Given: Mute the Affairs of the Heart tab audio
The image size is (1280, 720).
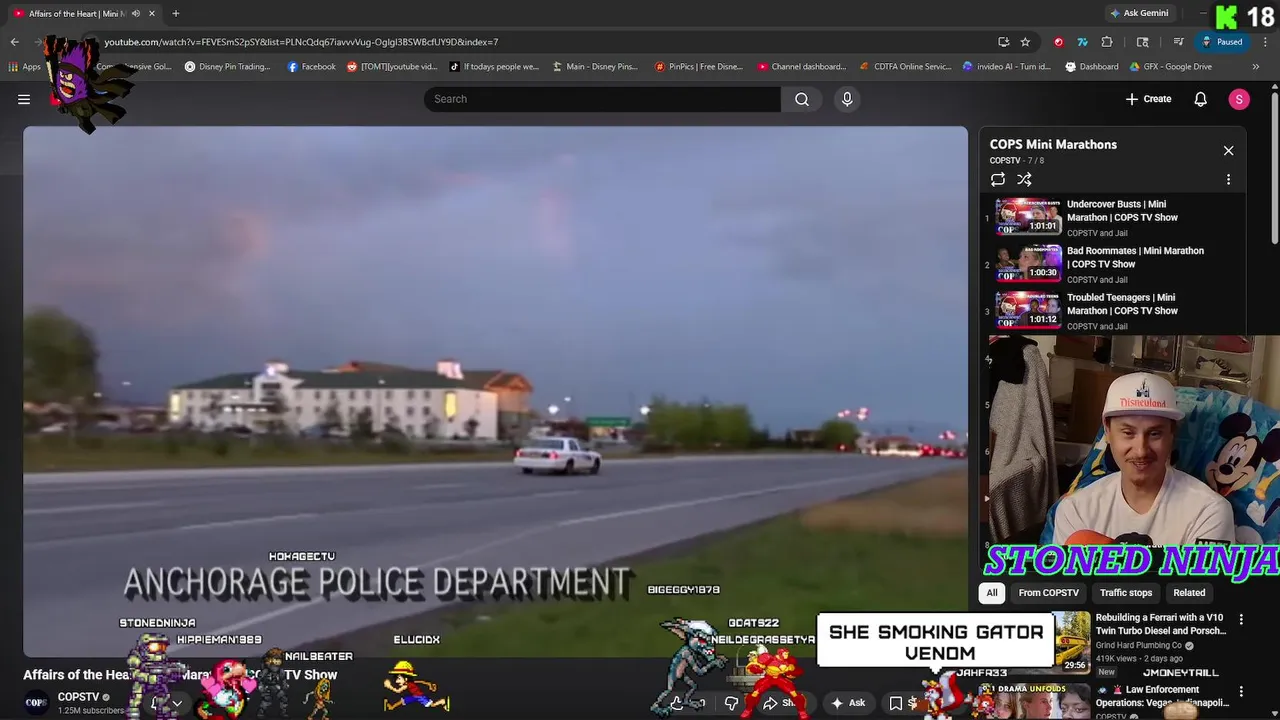Looking at the screenshot, I should coord(136,13).
